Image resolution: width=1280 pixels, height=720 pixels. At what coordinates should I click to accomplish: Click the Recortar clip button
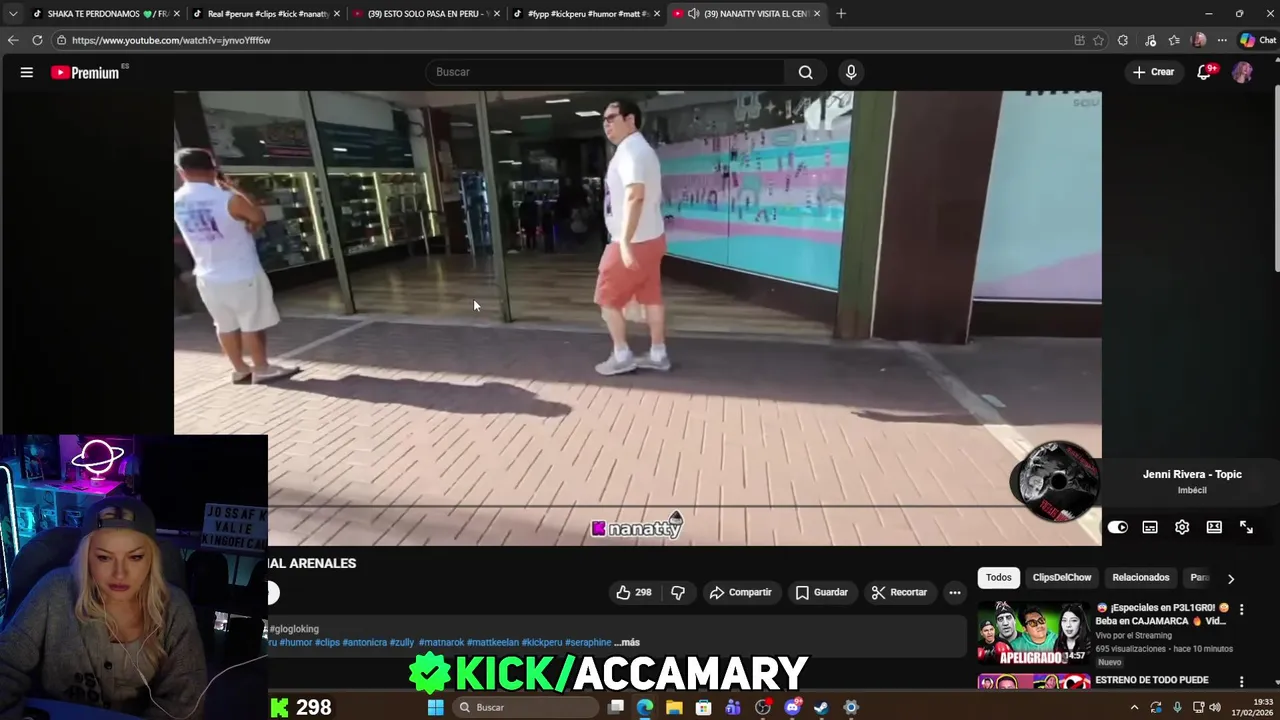[899, 592]
